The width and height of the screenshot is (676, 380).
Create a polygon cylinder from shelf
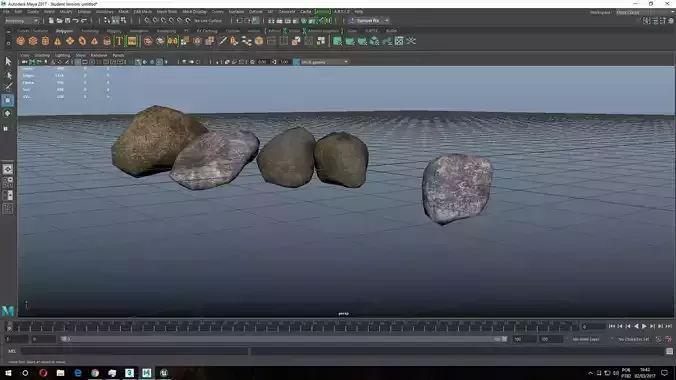45,41
